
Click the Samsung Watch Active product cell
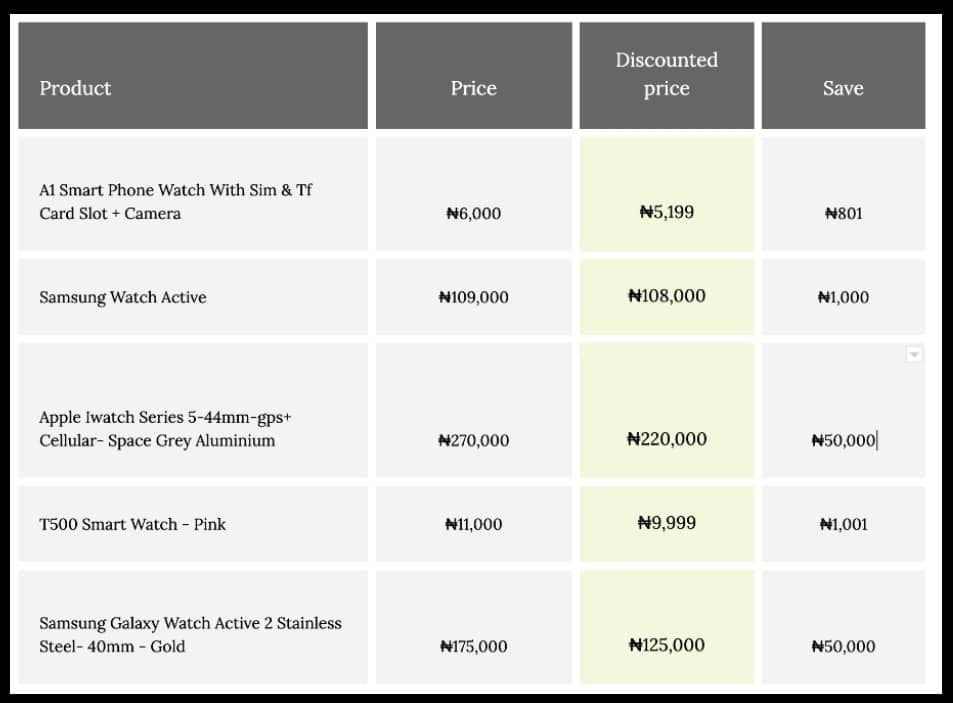pos(192,297)
